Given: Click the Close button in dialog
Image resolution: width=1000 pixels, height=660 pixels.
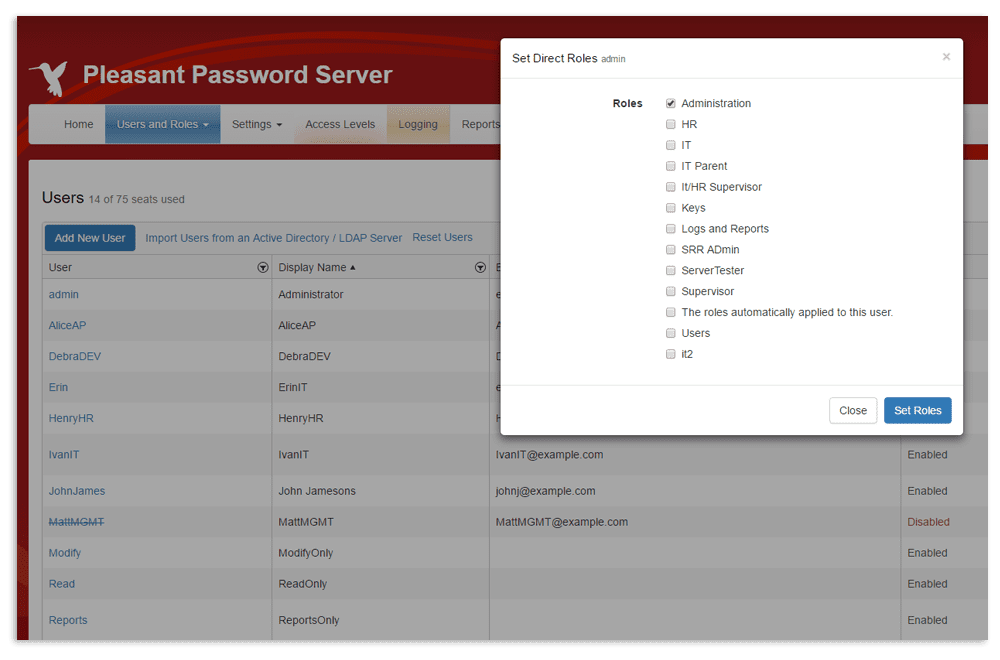Looking at the screenshot, I should coord(853,411).
